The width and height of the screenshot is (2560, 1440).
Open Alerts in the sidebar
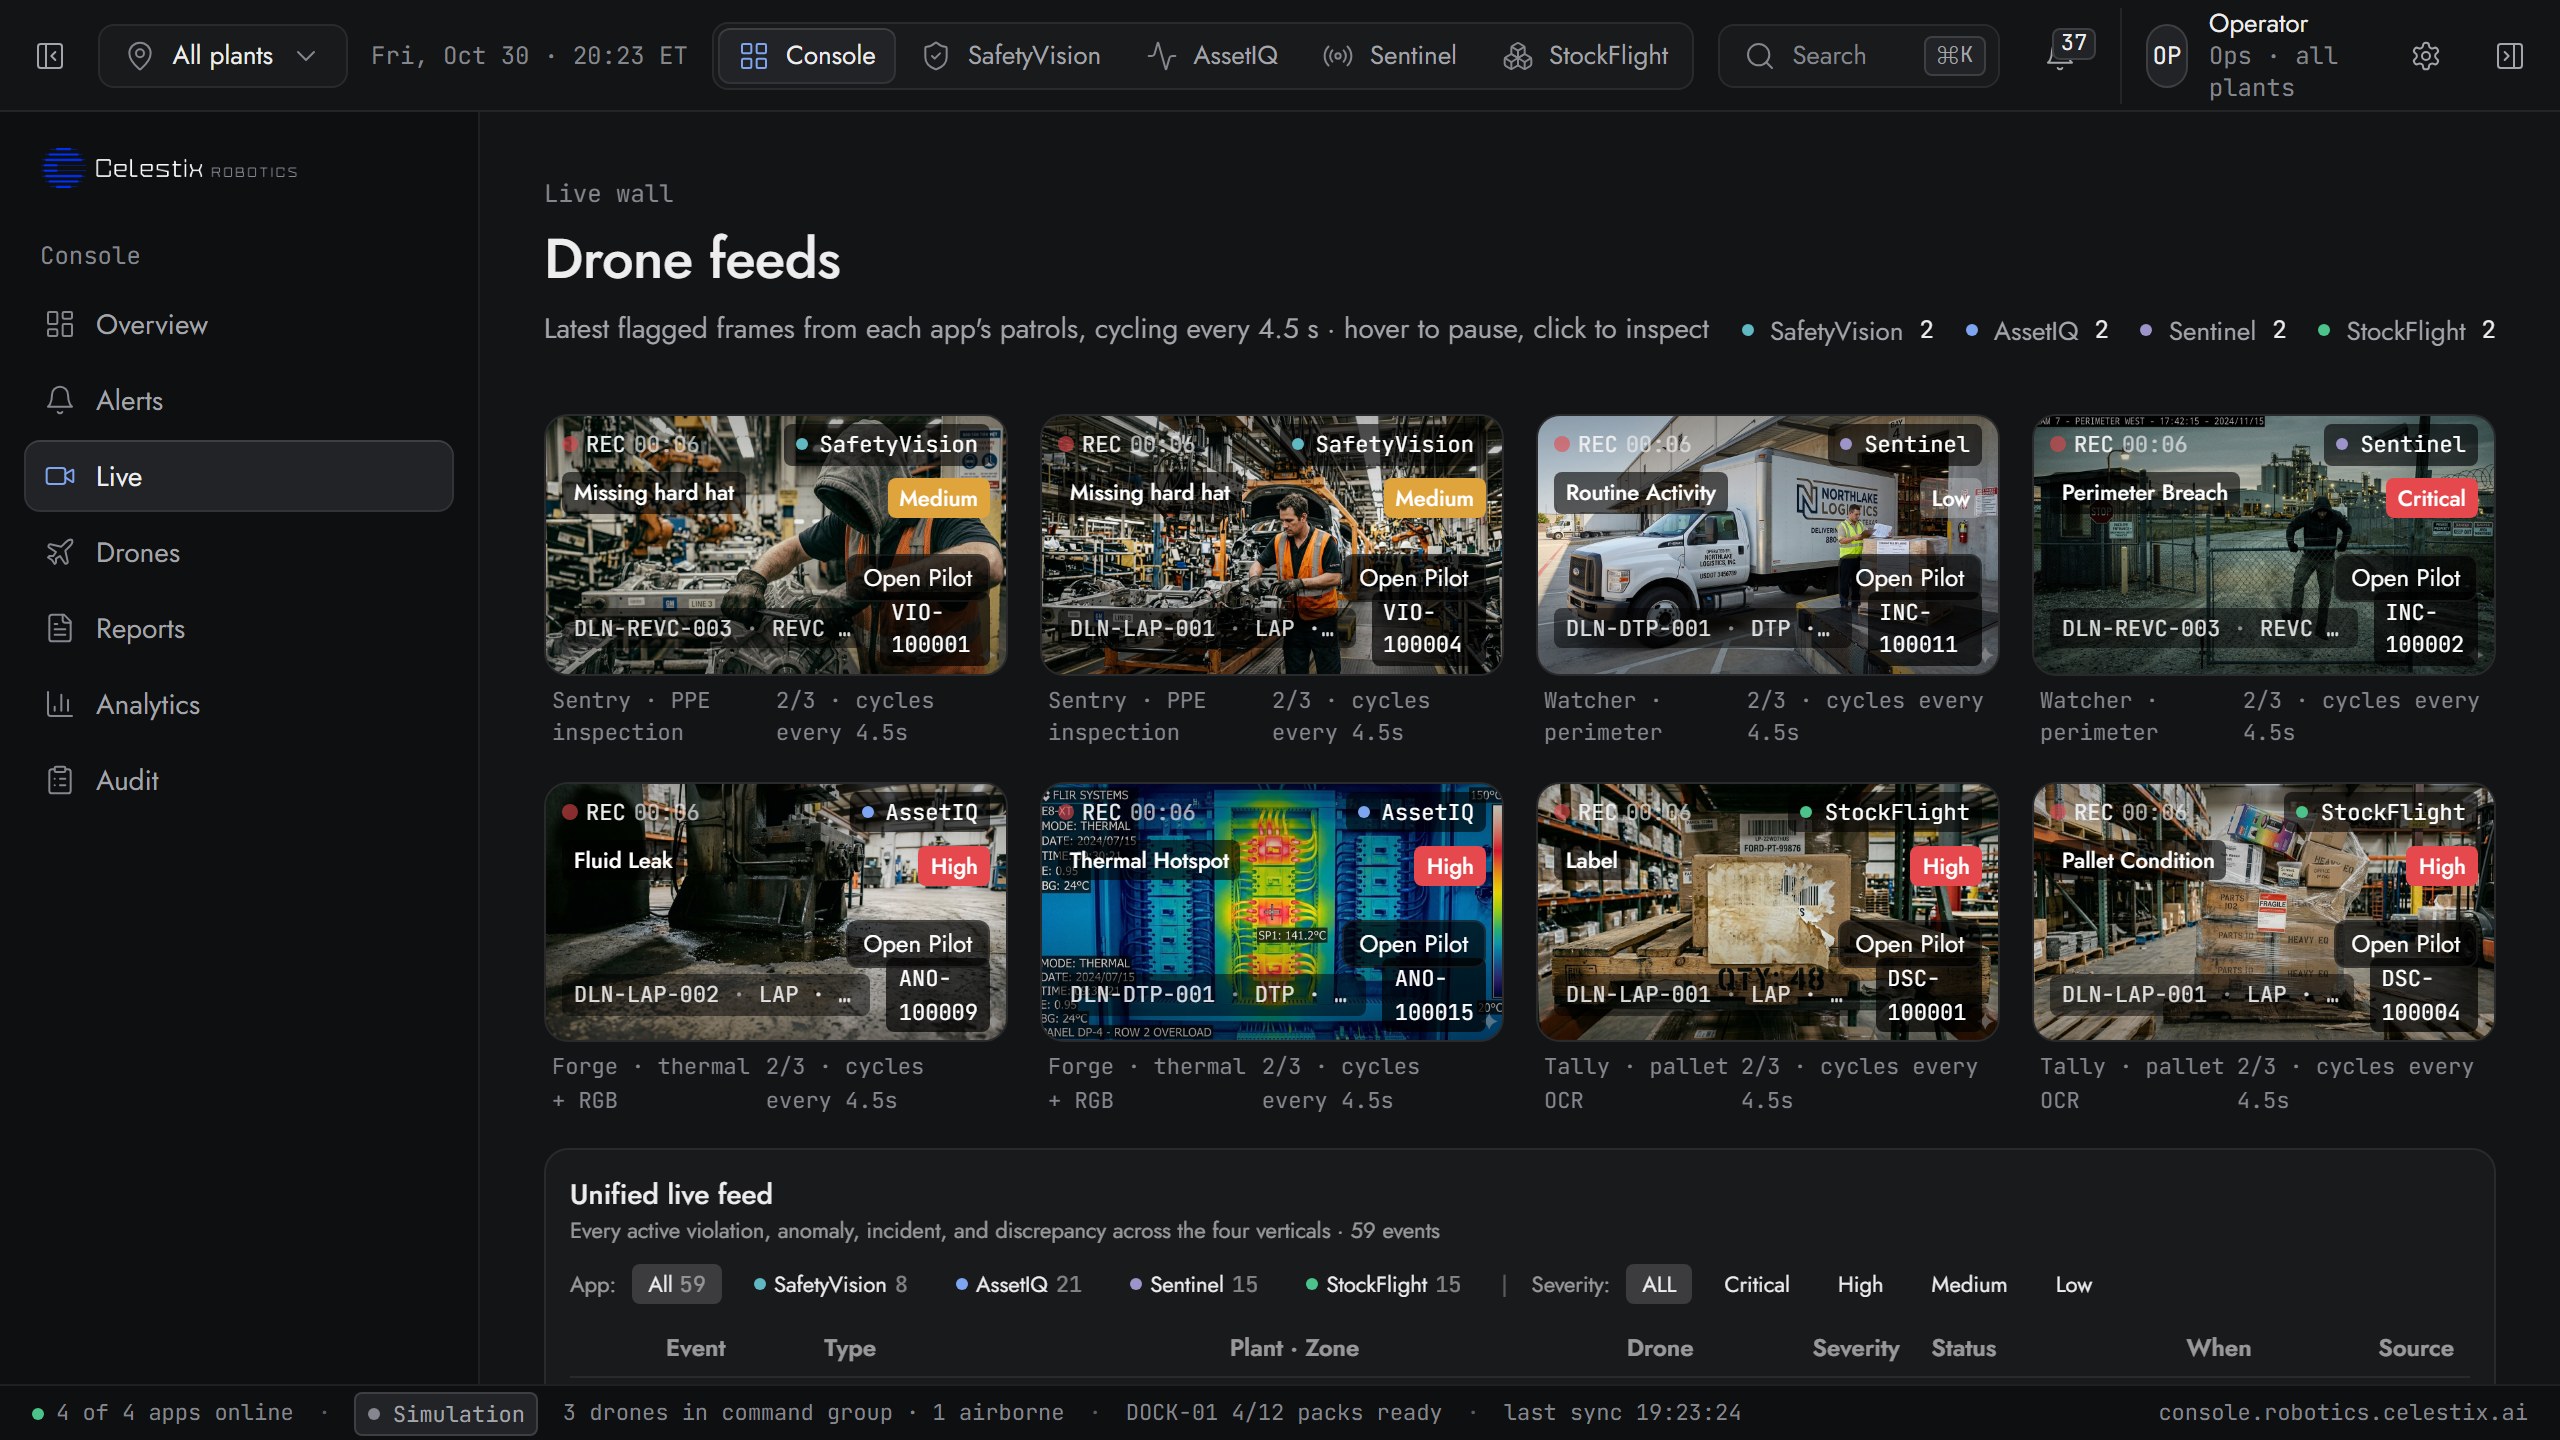point(239,401)
